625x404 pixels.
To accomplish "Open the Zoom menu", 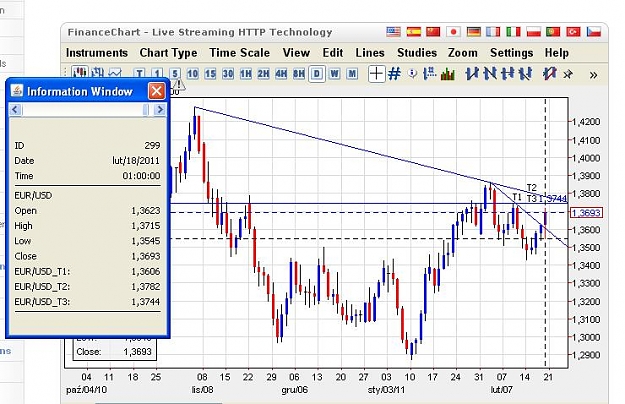I will pyautogui.click(x=462, y=53).
